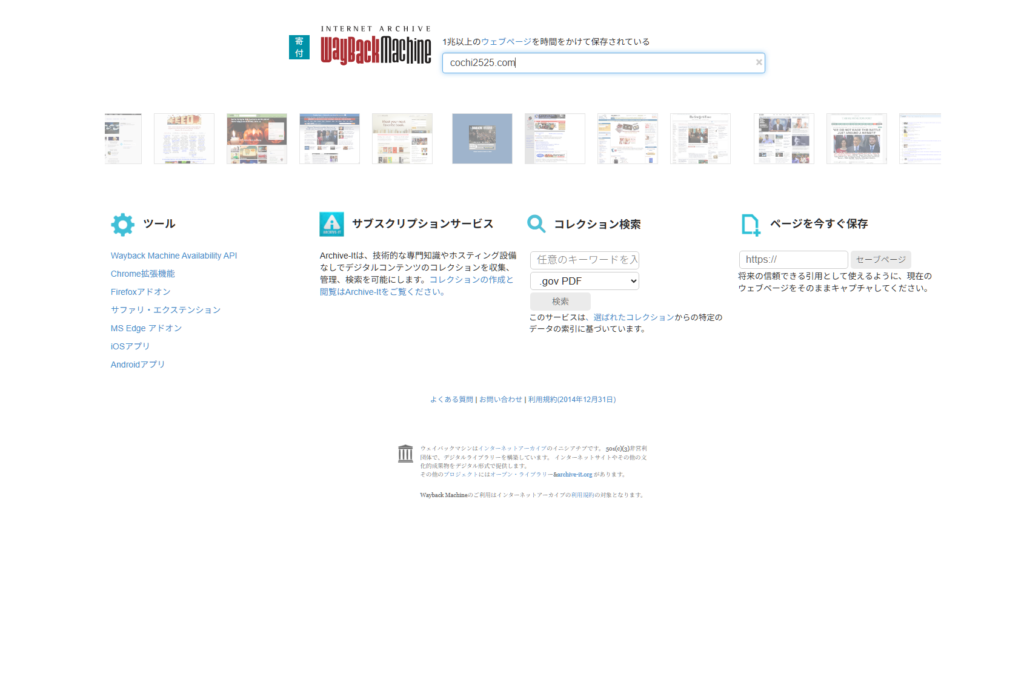Click the Internet Archive building icon in footer
The image size is (1024, 683).
click(406, 453)
